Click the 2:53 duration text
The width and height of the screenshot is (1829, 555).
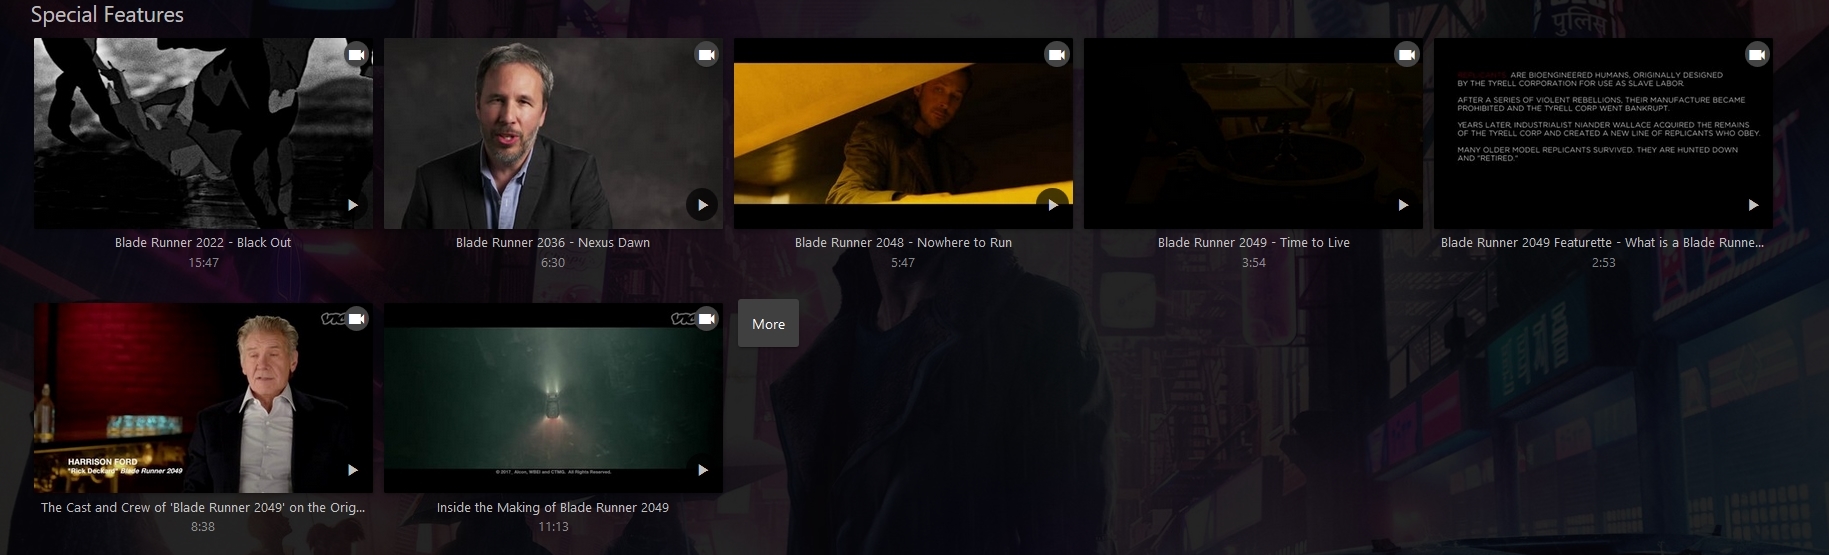1603,263
